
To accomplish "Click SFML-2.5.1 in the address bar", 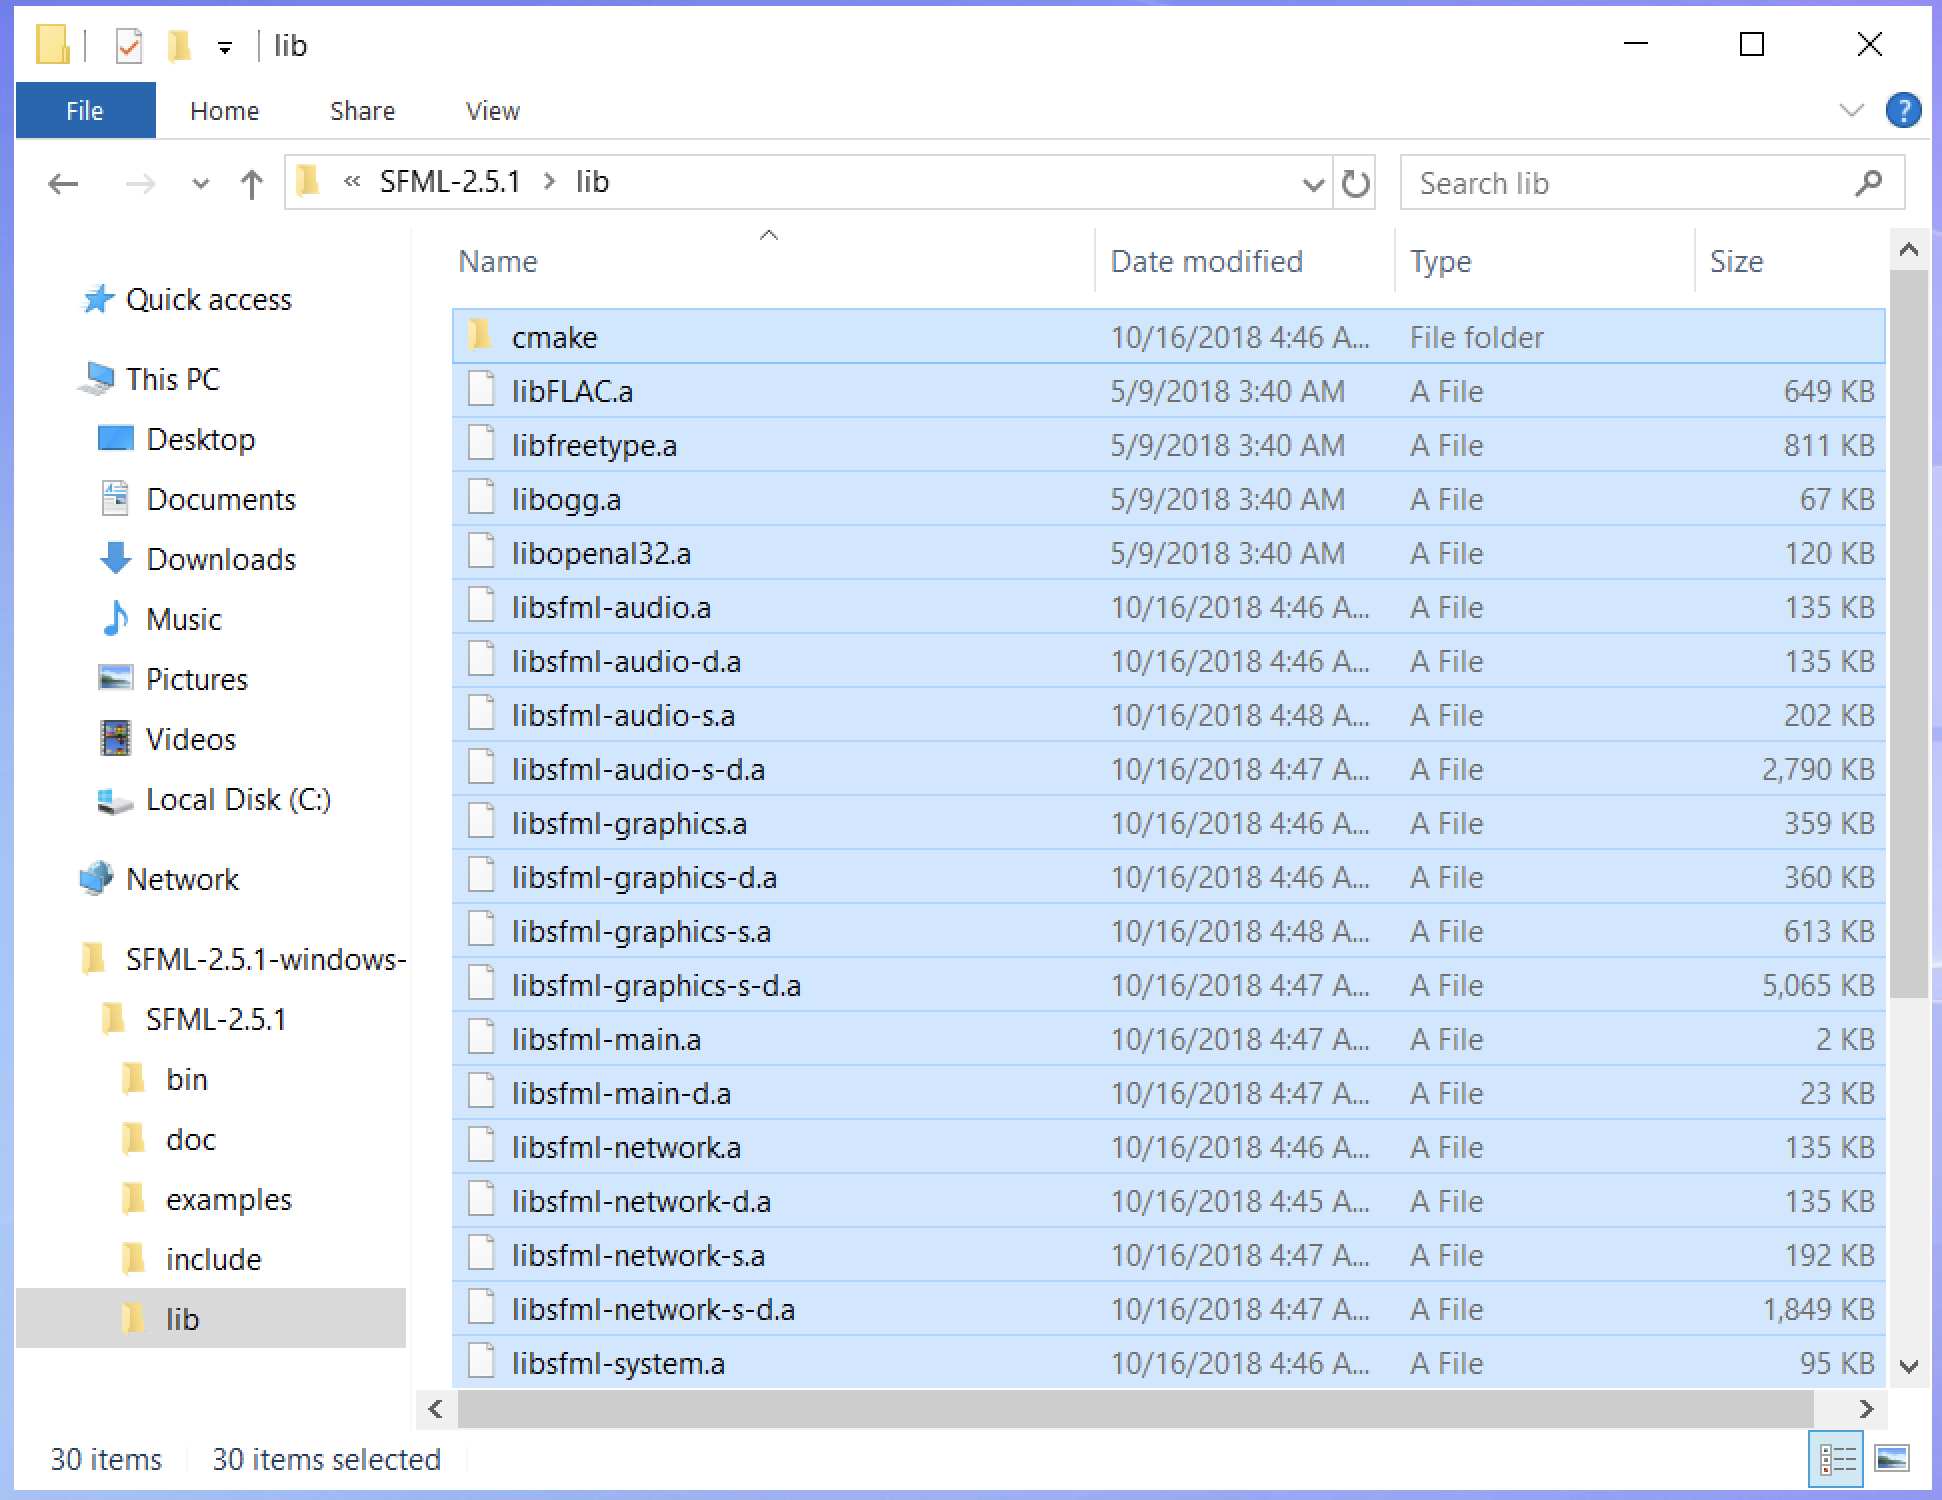I will point(450,182).
